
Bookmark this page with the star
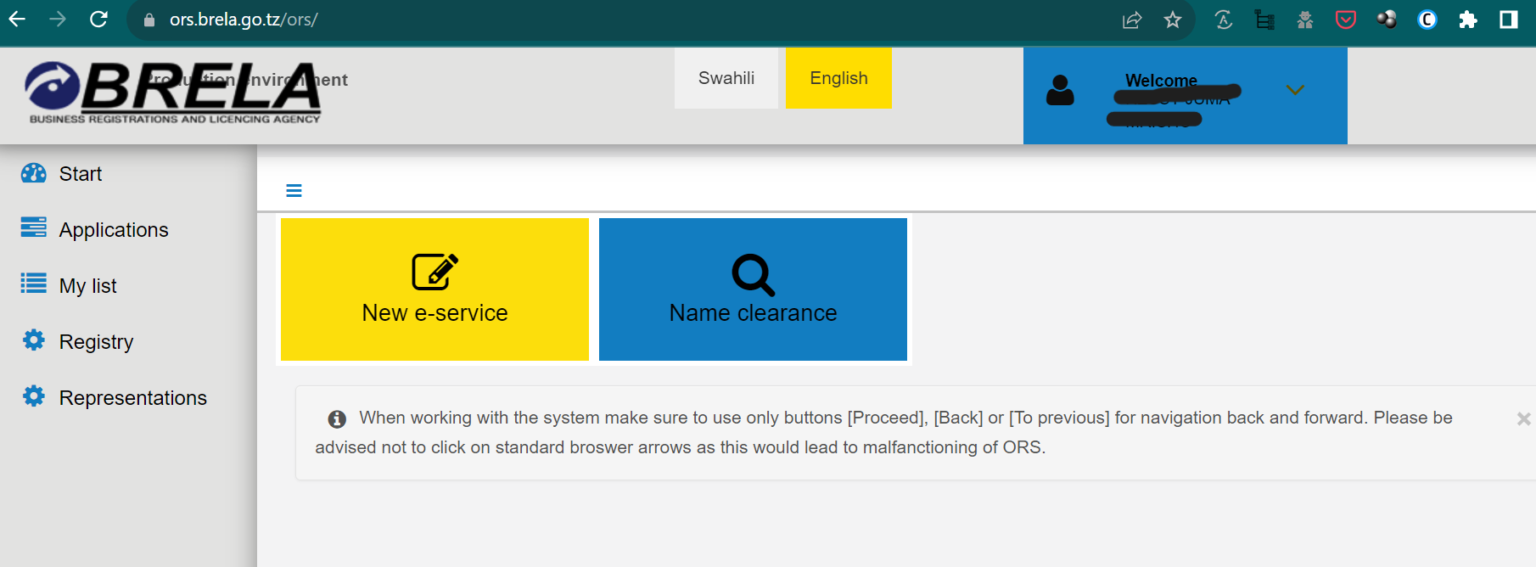click(1173, 20)
